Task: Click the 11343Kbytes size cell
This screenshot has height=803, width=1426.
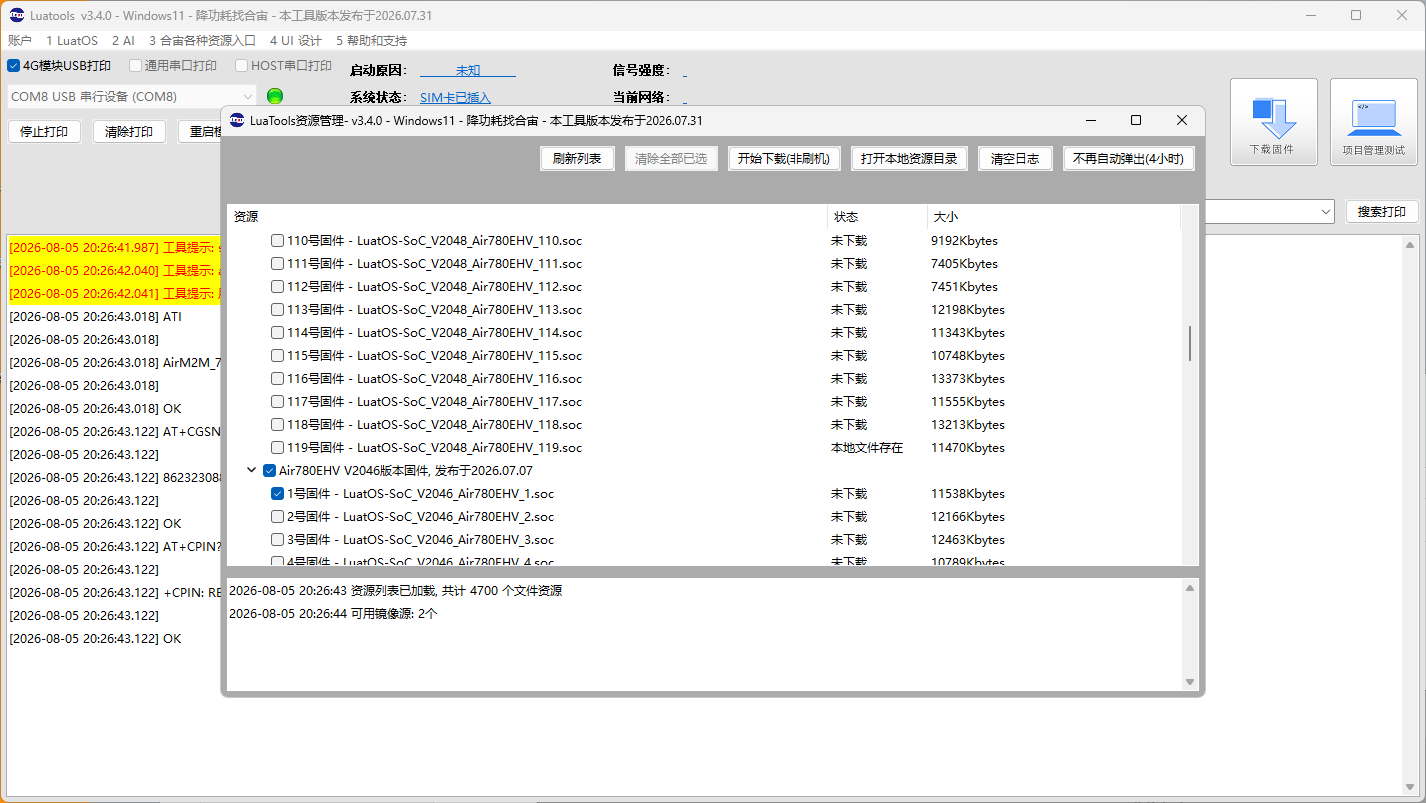Action: click(x=968, y=333)
